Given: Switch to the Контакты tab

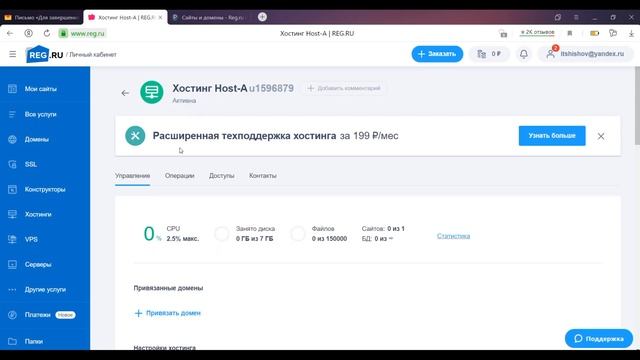Looking at the screenshot, I should [x=262, y=176].
